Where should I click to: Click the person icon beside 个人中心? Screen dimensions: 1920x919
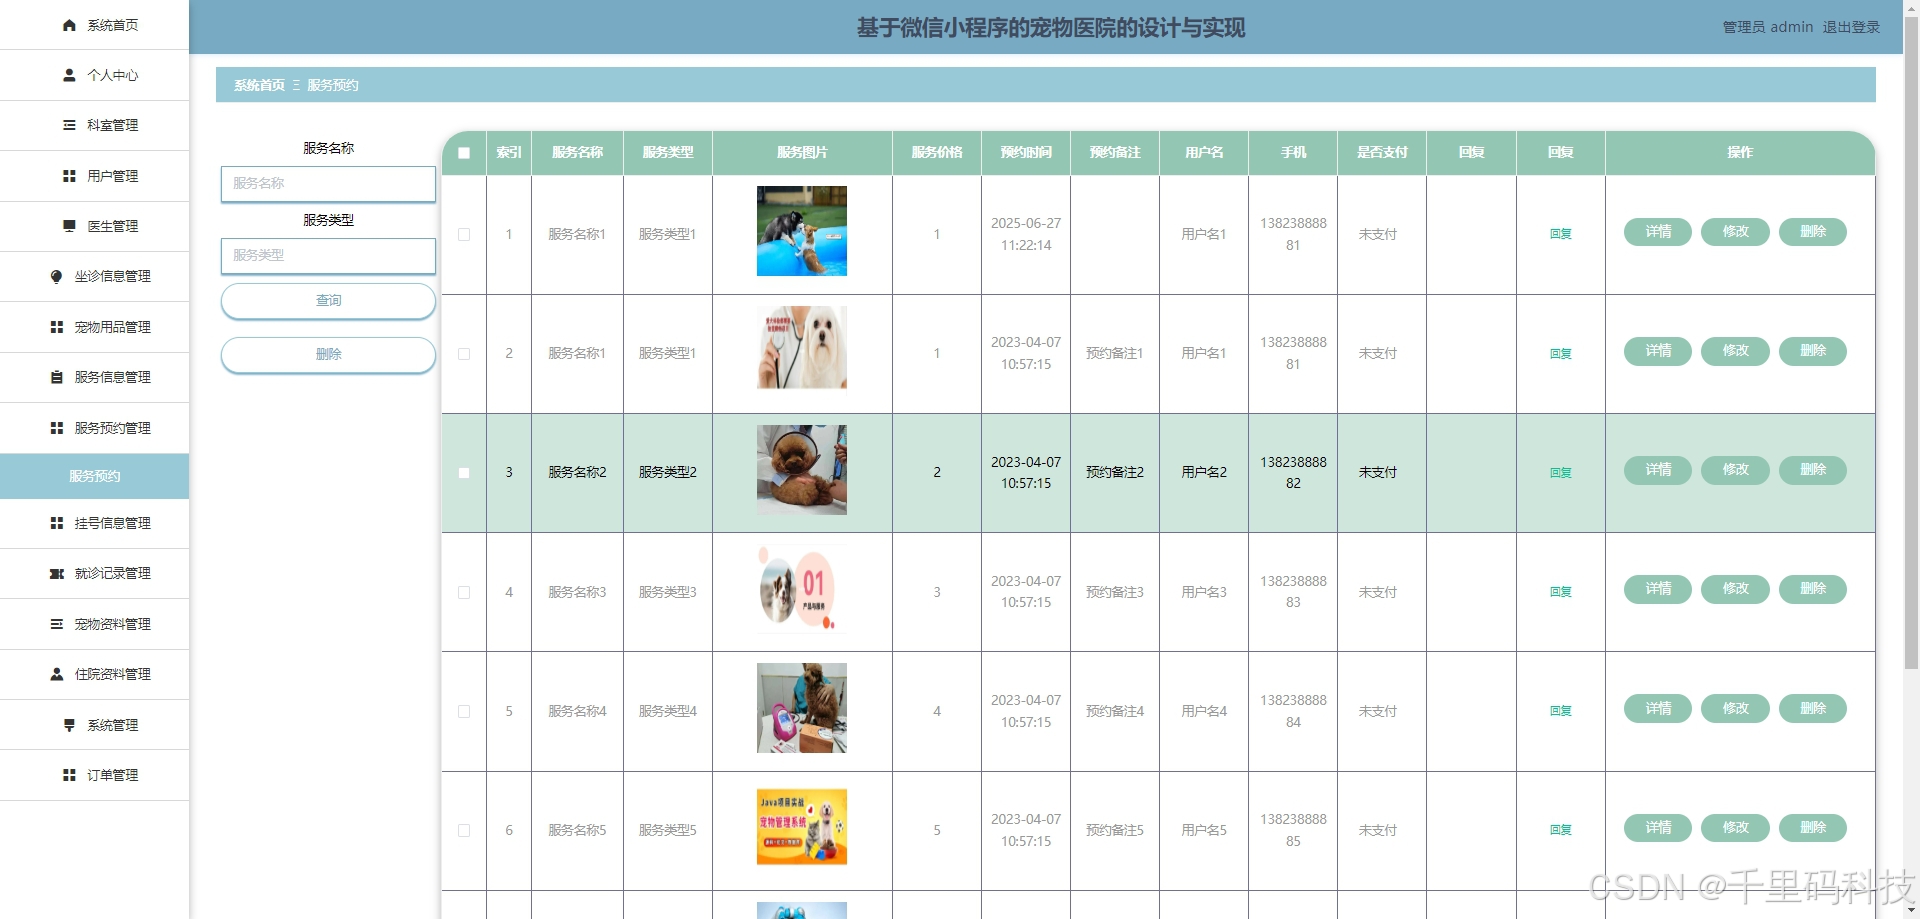point(69,75)
